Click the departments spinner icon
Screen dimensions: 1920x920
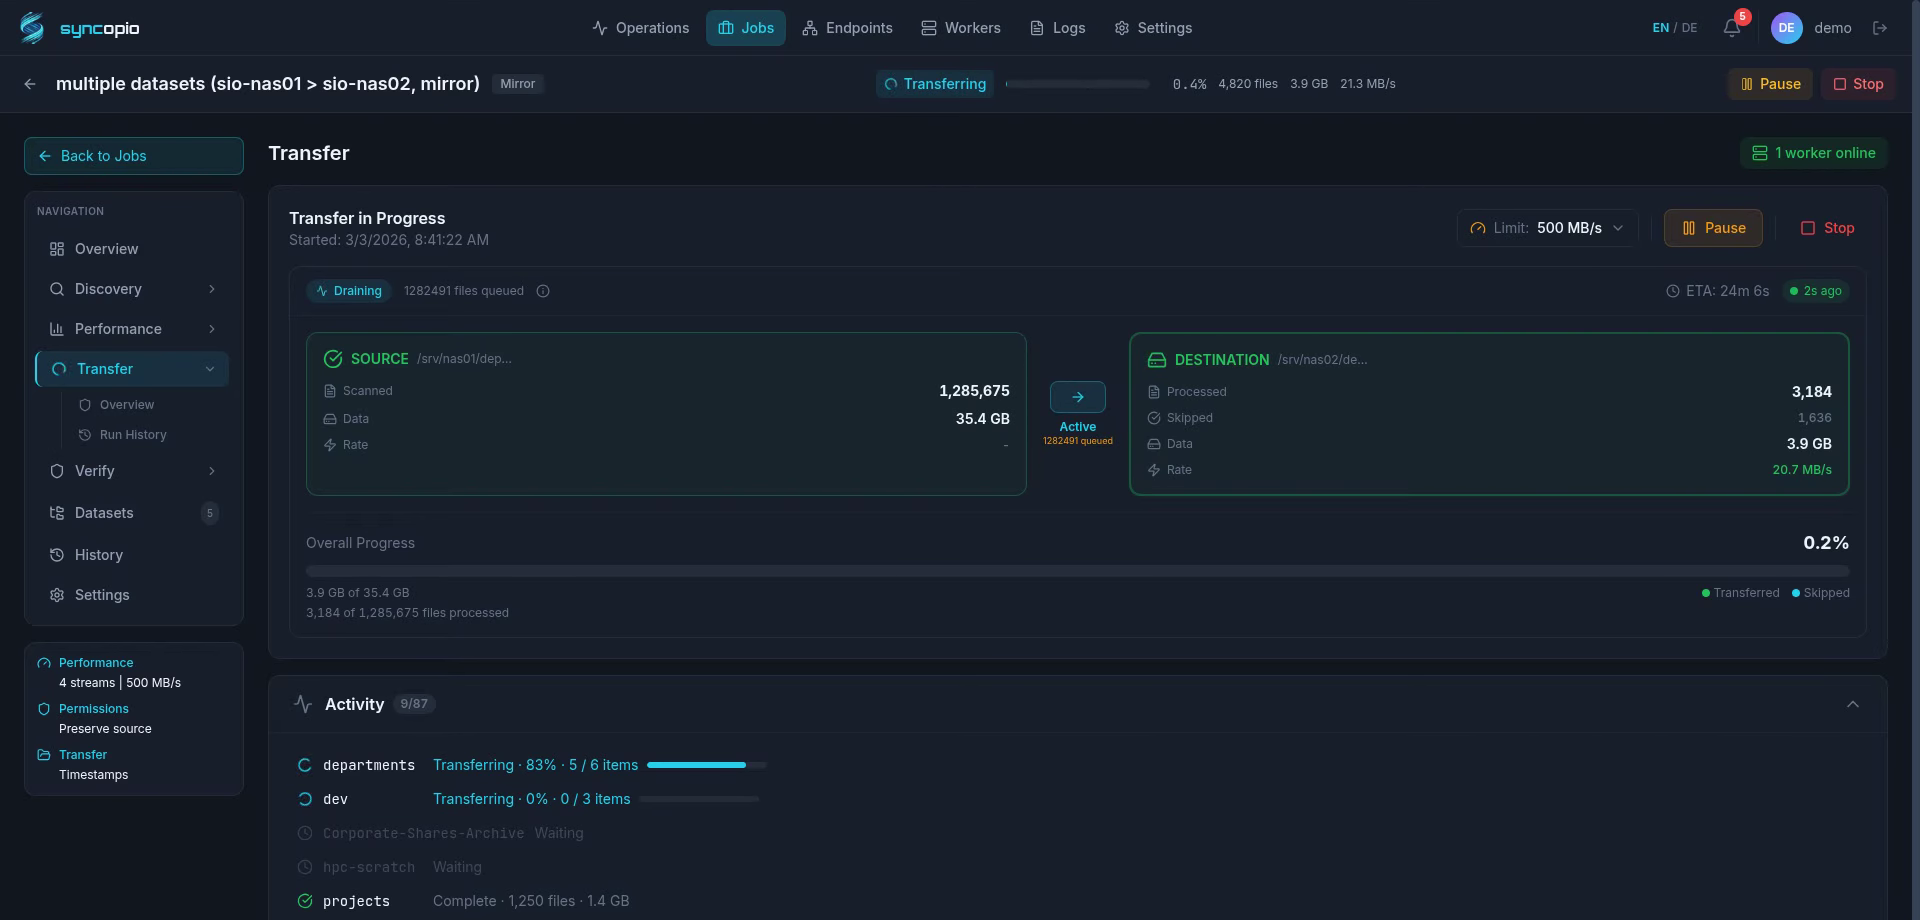pyautogui.click(x=305, y=765)
